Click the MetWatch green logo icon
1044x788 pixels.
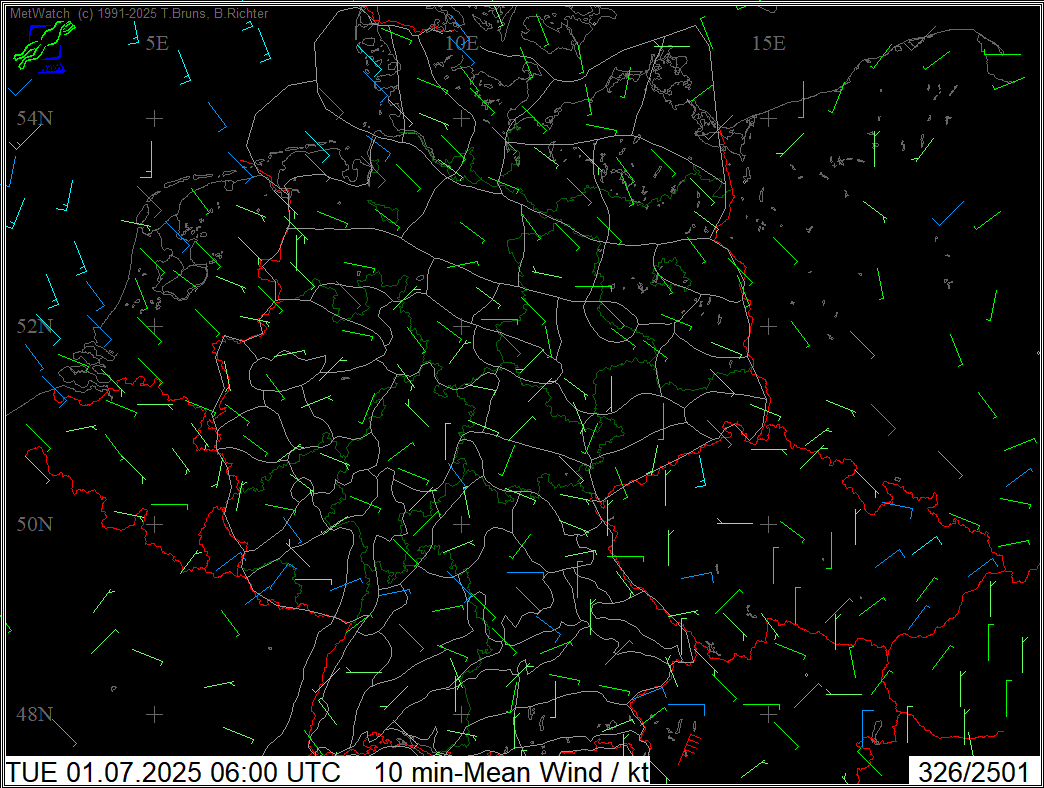coord(44,45)
